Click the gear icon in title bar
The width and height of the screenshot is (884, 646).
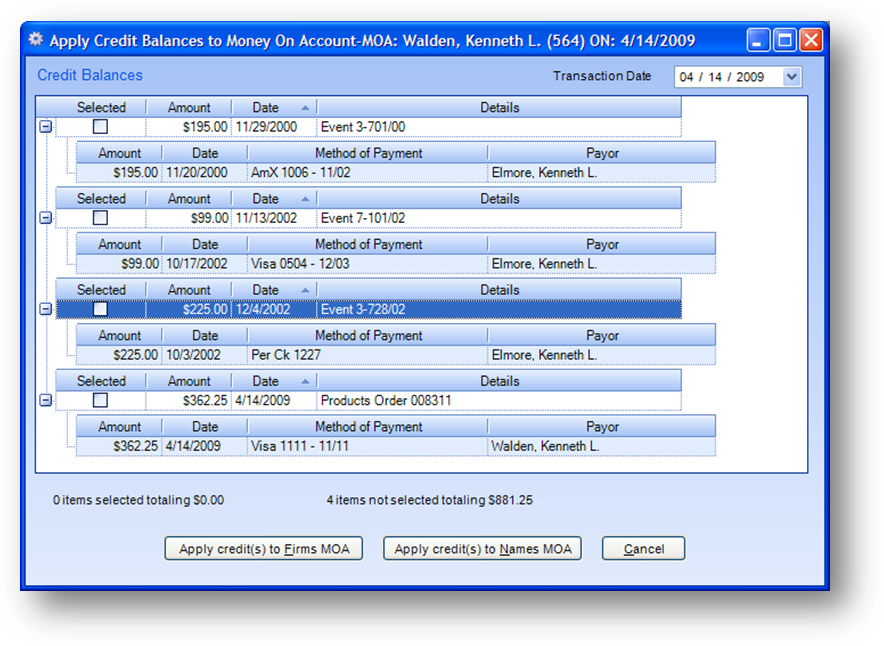pos(36,39)
